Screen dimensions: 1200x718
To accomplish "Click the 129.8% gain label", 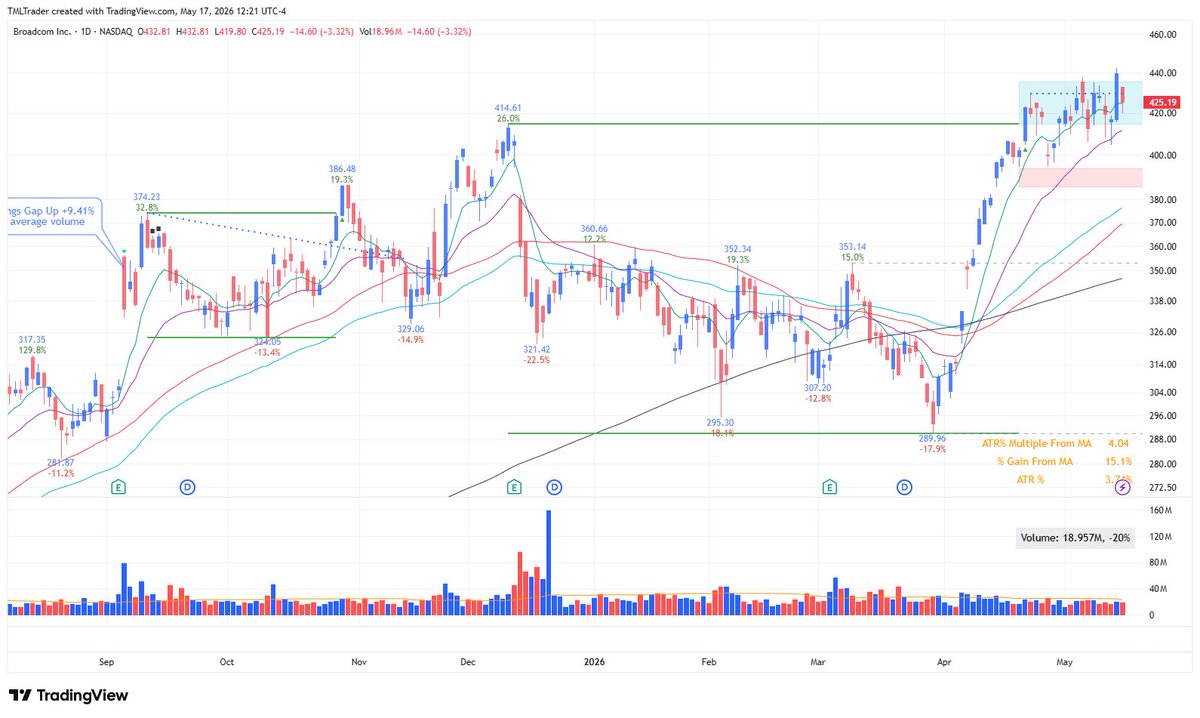I will 32,351.
